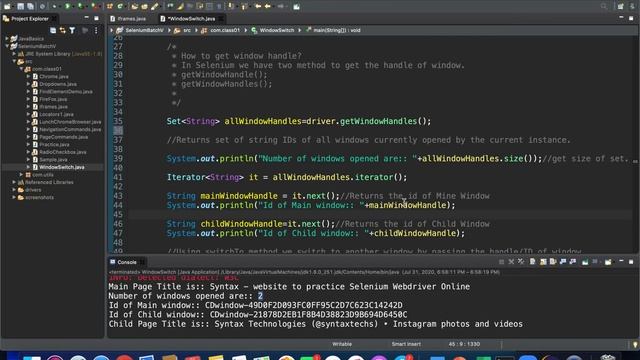Click 'mainWindowHandle' variable on line 43
Image resolution: width=640 pixels, height=360 pixels.
pyautogui.click(x=239, y=196)
